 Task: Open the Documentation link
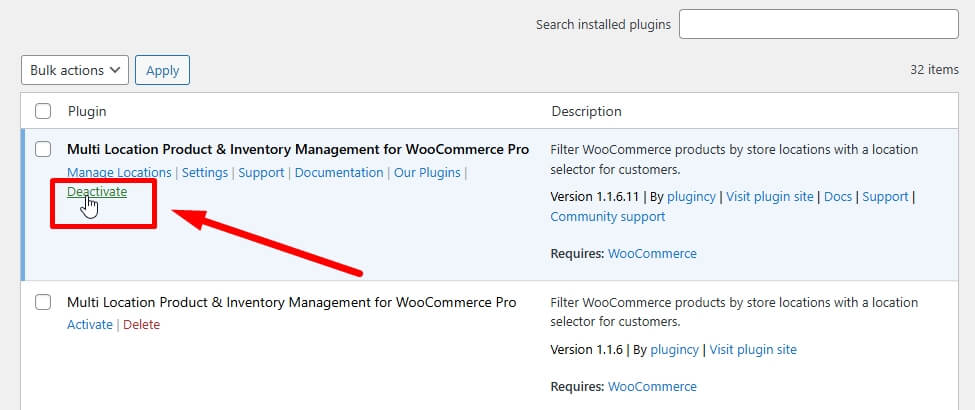pos(339,172)
